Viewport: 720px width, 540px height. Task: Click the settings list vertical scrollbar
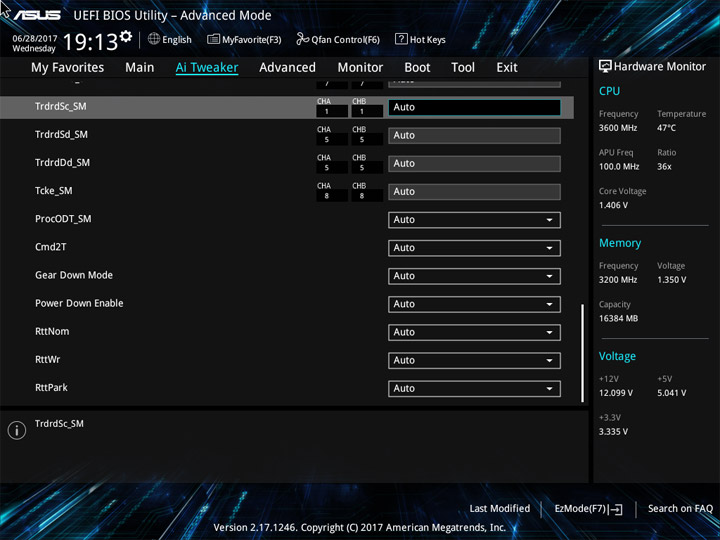583,353
